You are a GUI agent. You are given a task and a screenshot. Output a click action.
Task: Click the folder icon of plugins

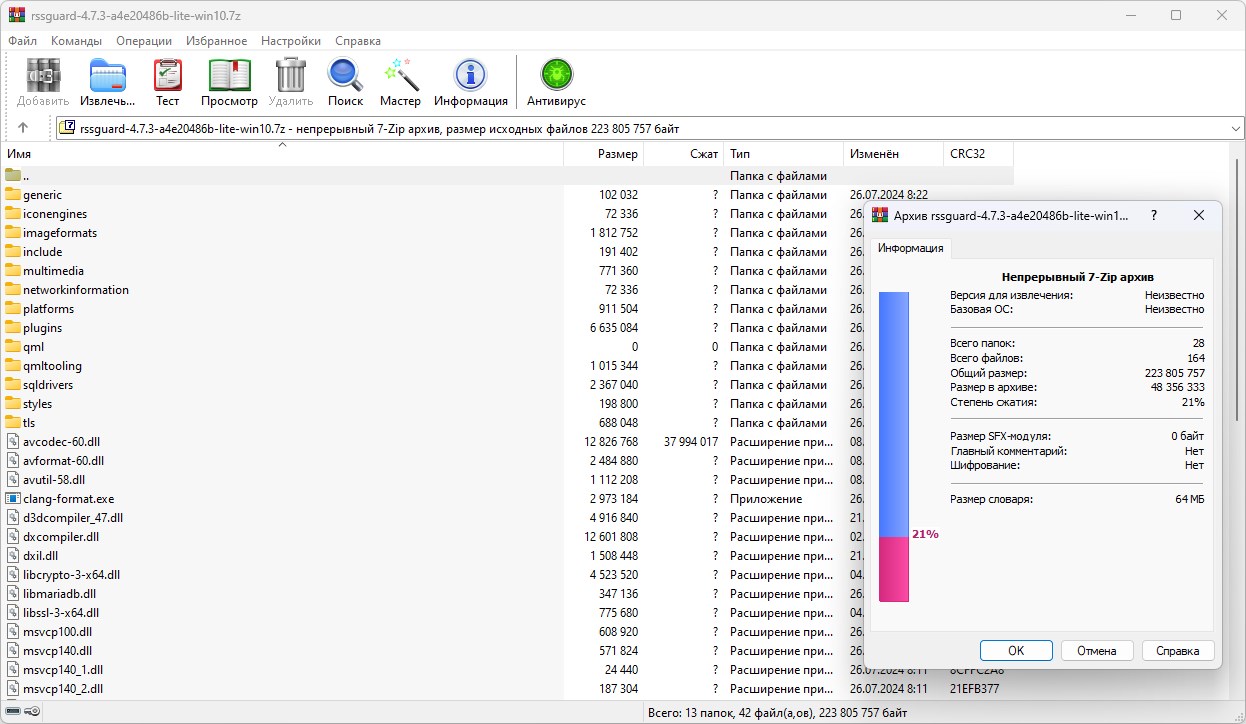13,328
